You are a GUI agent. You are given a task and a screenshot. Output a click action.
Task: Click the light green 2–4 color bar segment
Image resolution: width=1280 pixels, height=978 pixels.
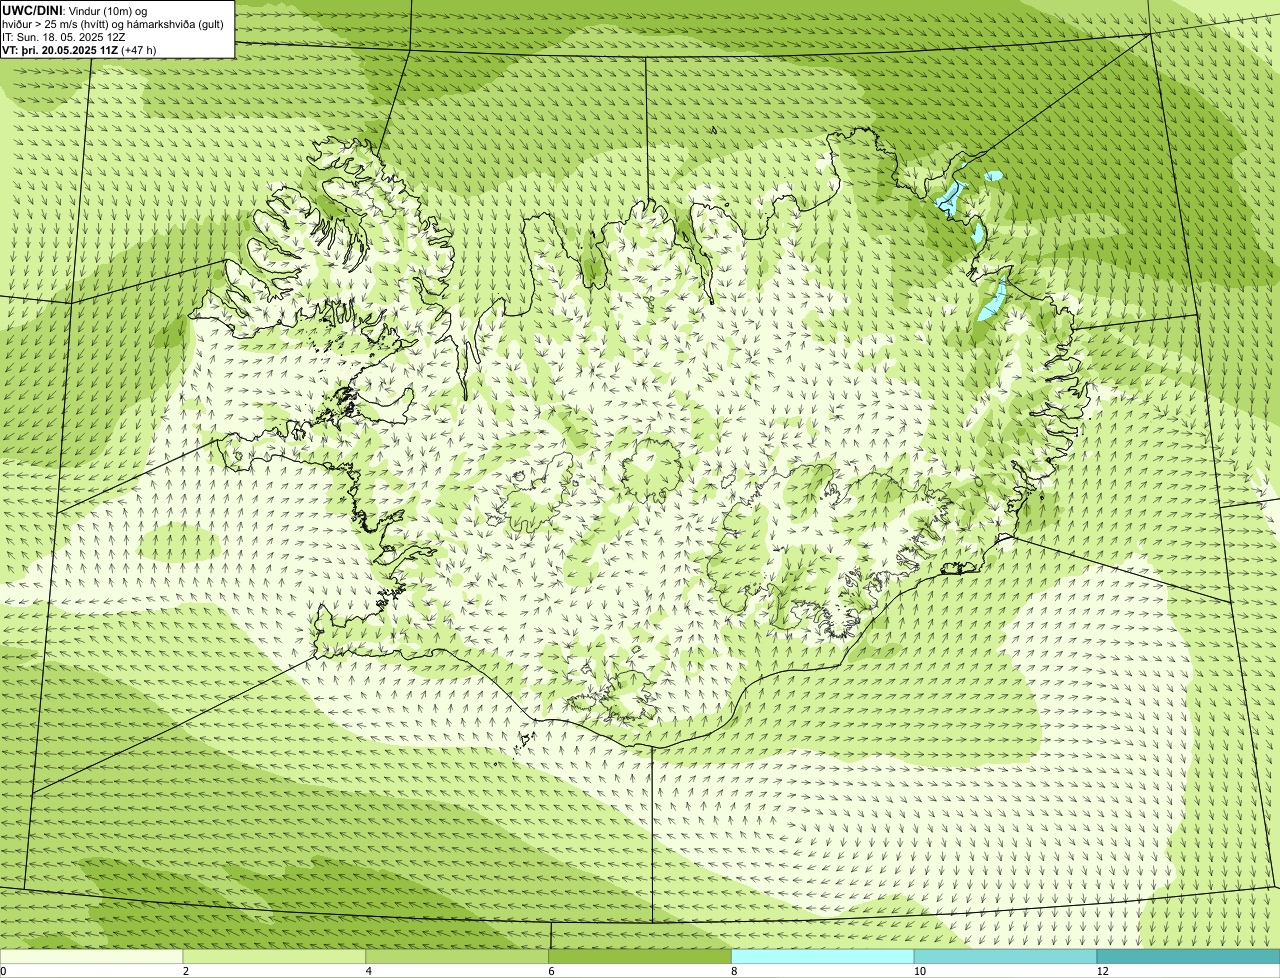click(275, 956)
